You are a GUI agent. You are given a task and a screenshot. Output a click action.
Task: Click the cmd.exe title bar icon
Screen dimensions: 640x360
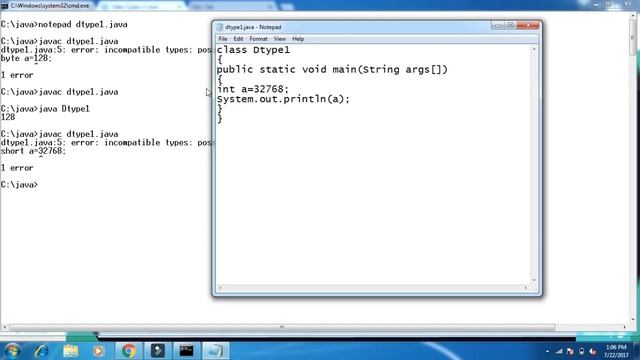(x=4, y=6)
